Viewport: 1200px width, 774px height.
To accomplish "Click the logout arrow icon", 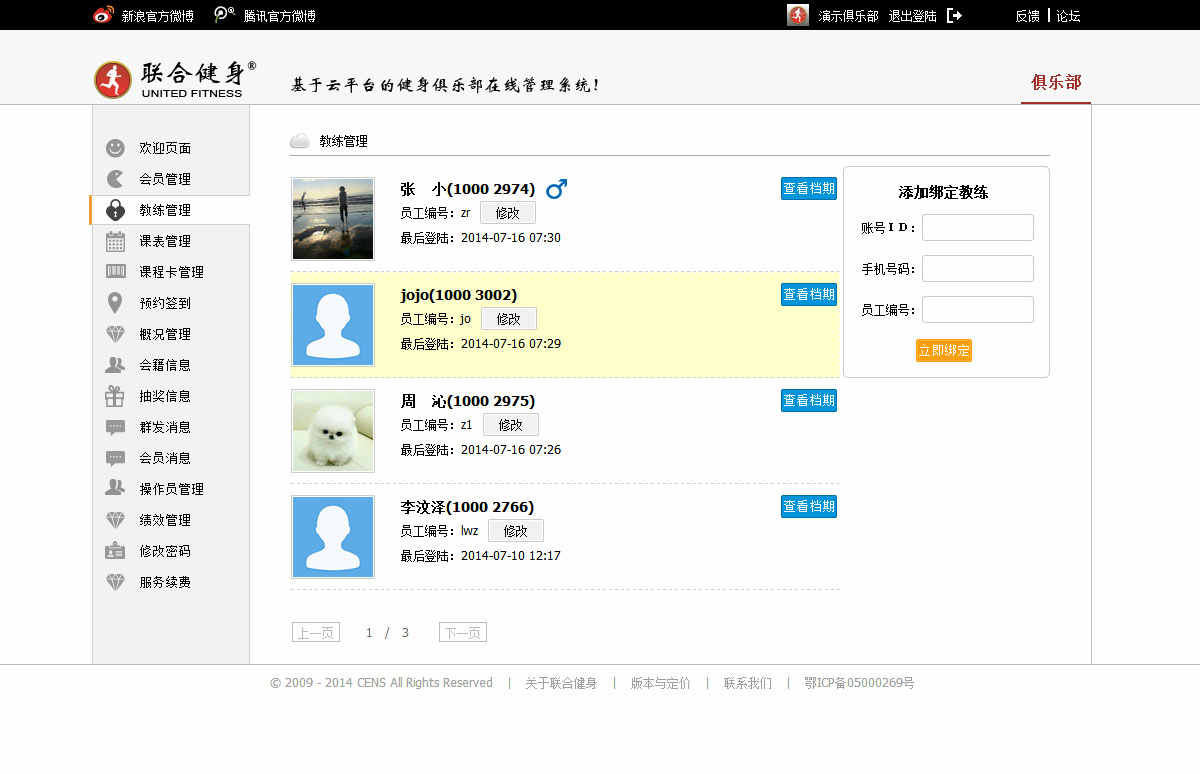I will (954, 15).
